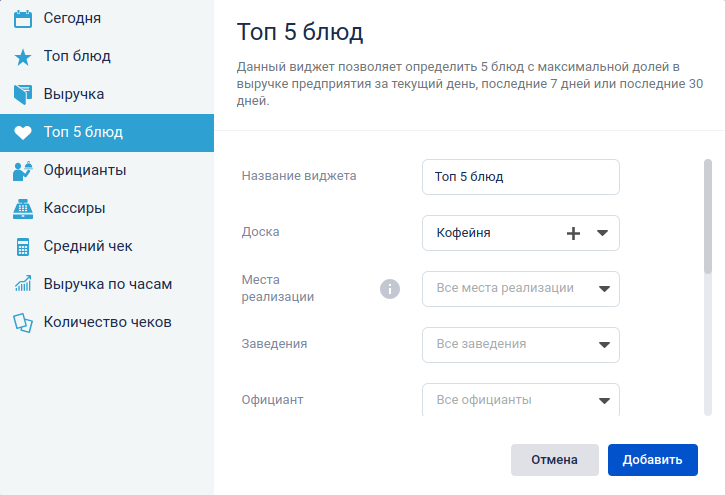
Task: Click the calculator icon for Средний чек
Action: [23, 247]
